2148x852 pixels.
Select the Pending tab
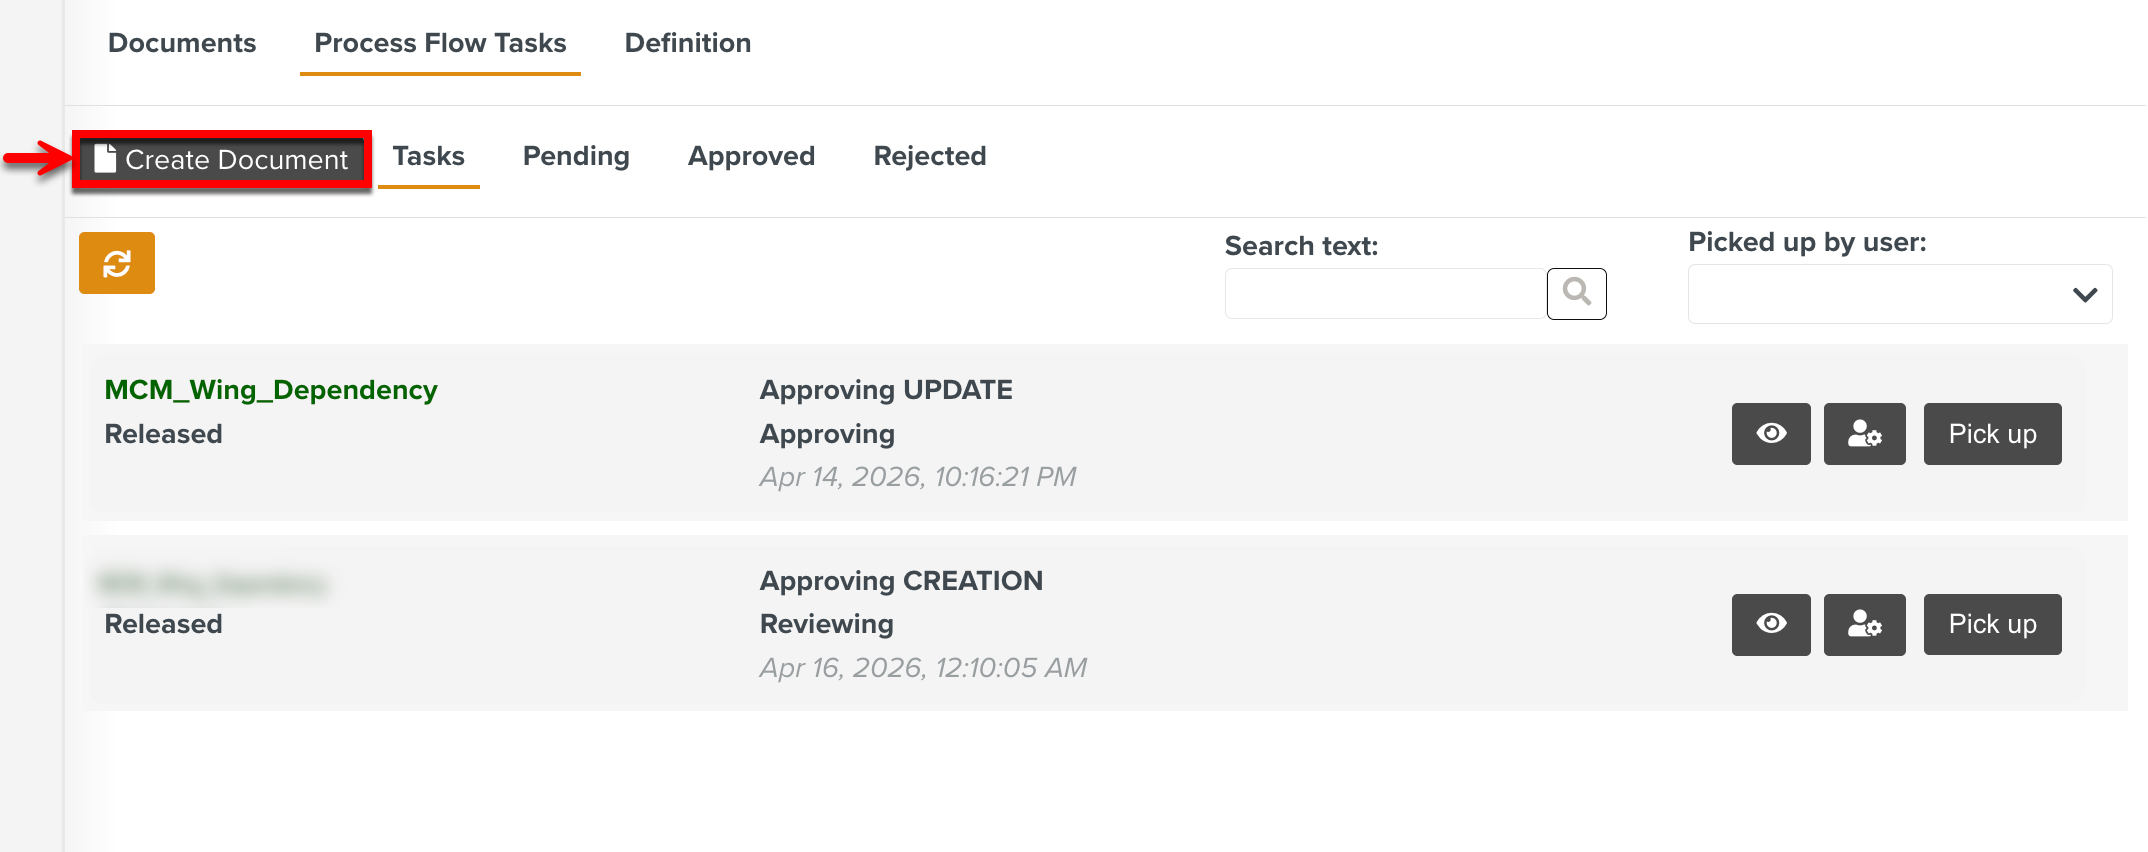click(x=575, y=156)
